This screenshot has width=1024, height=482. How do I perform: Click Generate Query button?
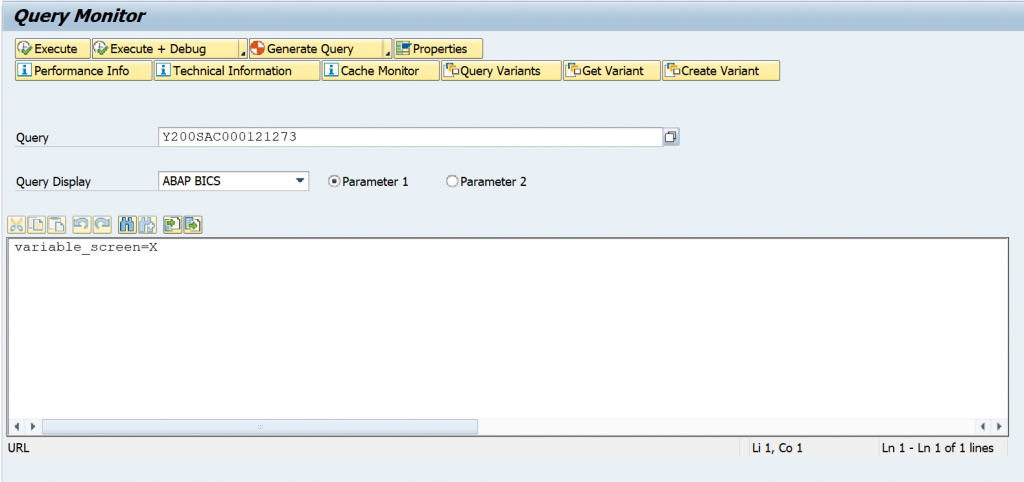click(315, 49)
